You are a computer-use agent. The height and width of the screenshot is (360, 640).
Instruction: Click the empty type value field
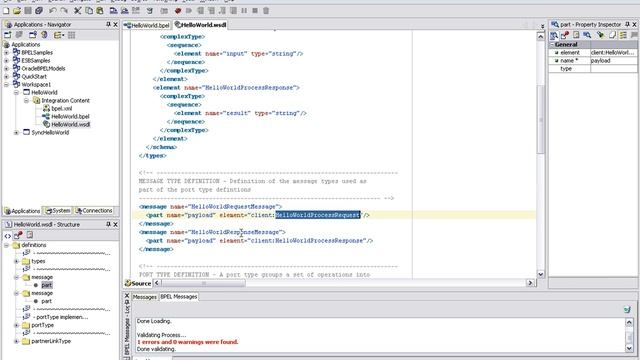613,69
